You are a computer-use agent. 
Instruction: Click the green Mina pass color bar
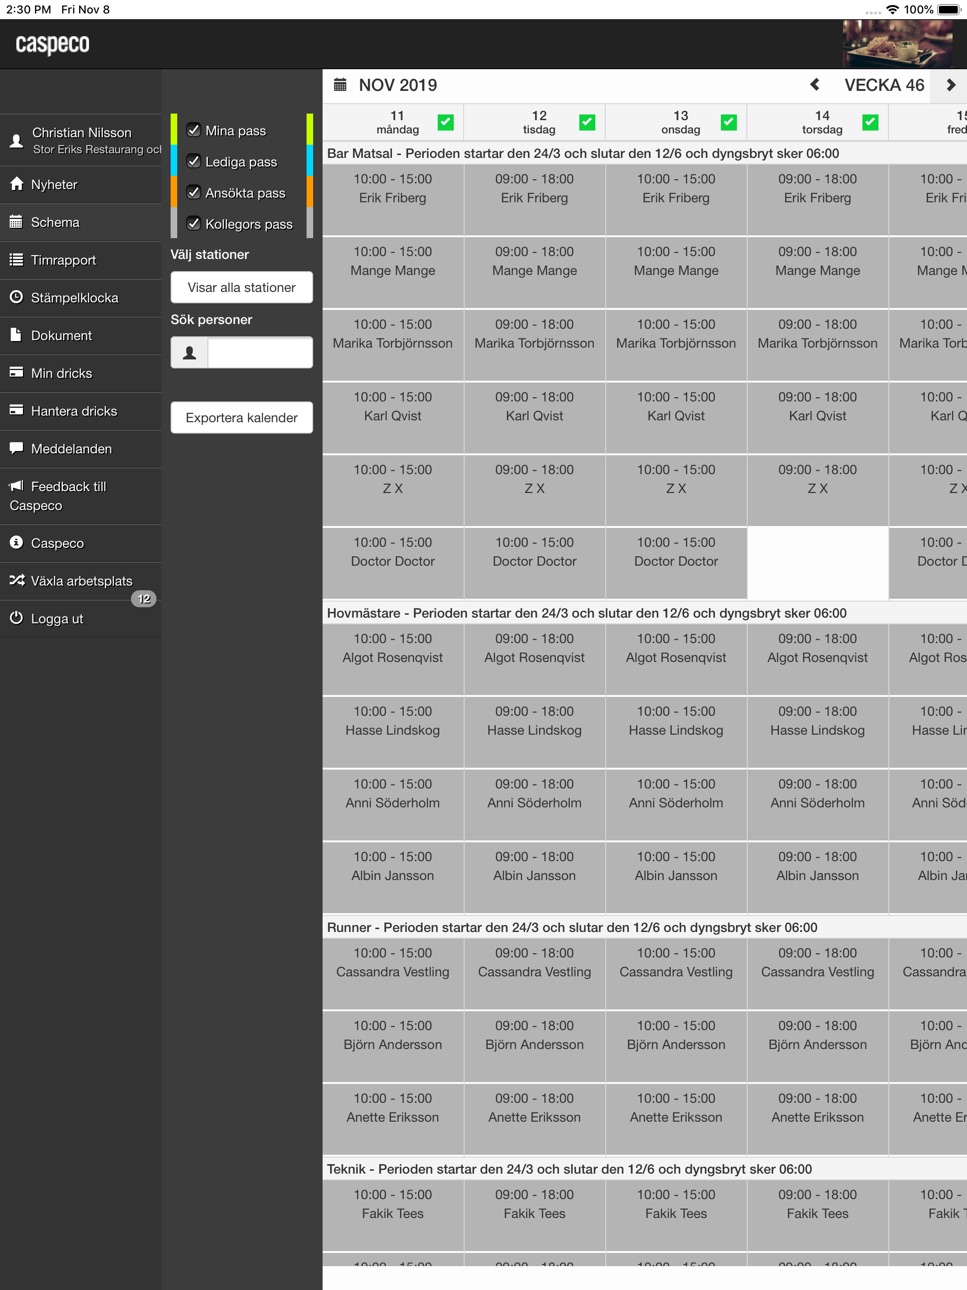(x=174, y=129)
